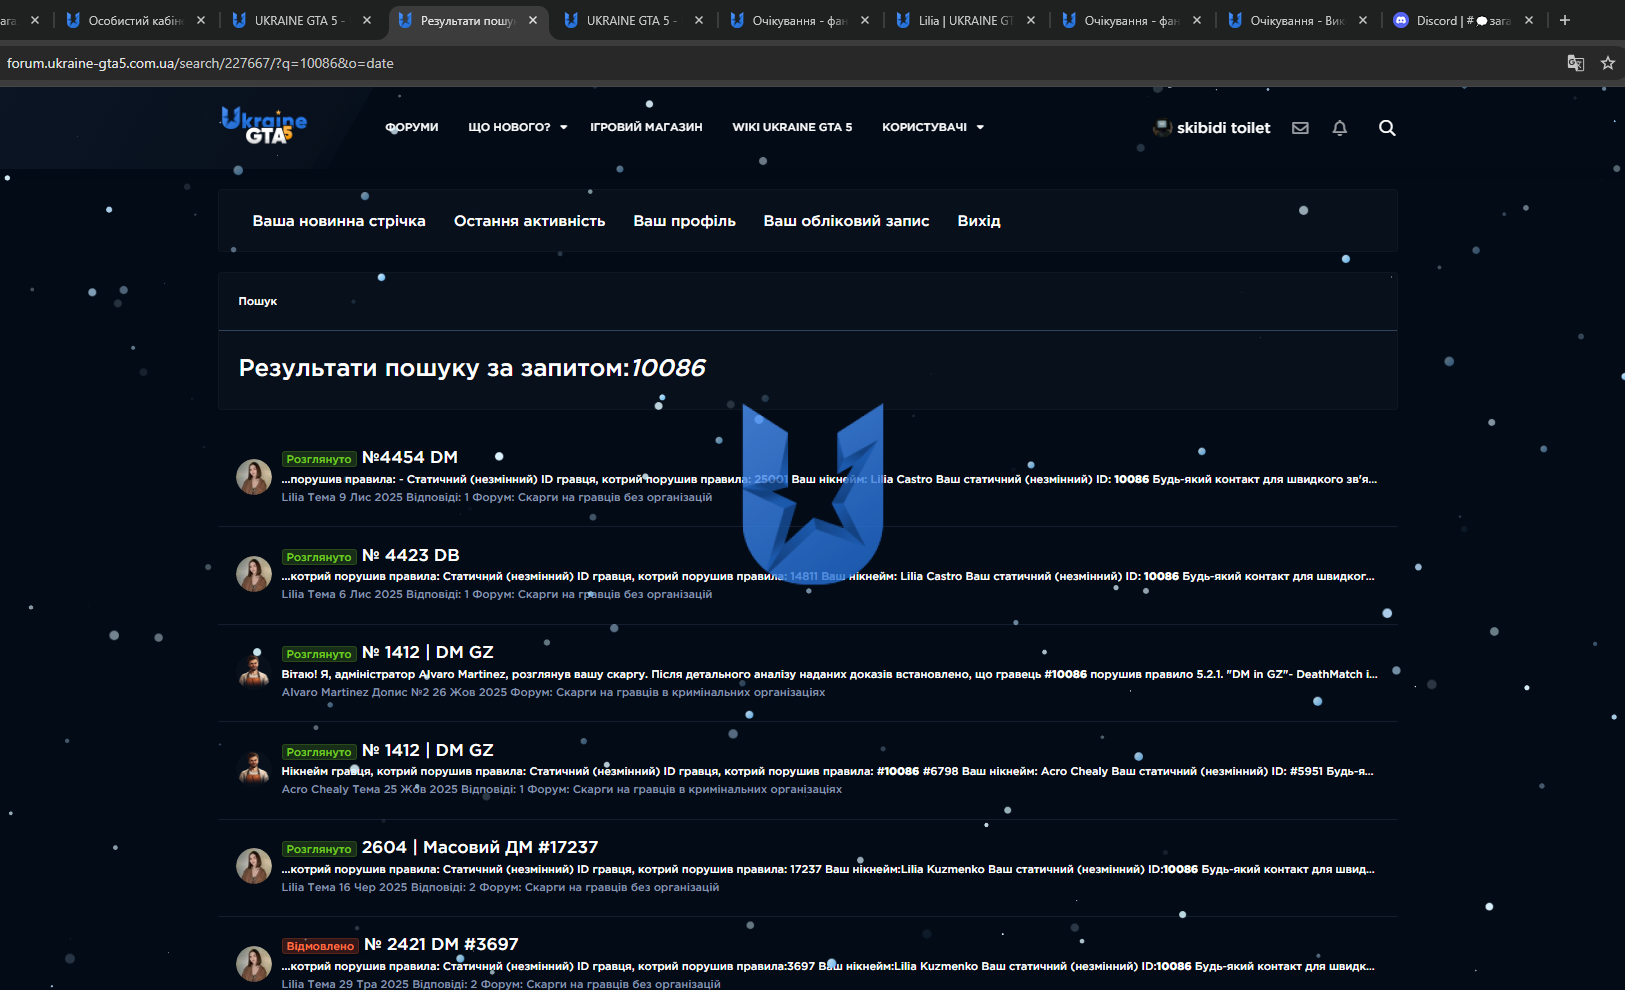Bookmark the page with the star icon
Image resolution: width=1625 pixels, height=990 pixels.
pyautogui.click(x=1608, y=63)
